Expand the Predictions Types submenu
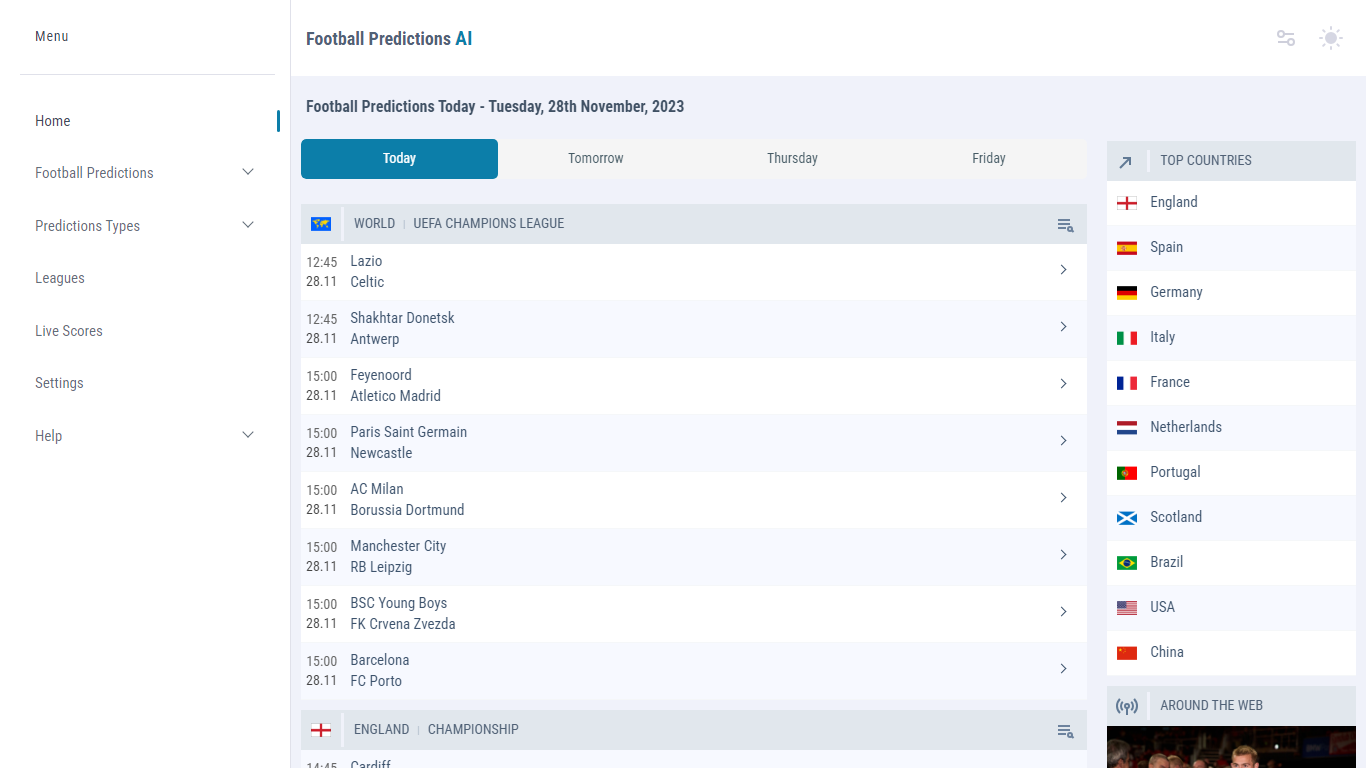The image size is (1366, 768). 248,225
